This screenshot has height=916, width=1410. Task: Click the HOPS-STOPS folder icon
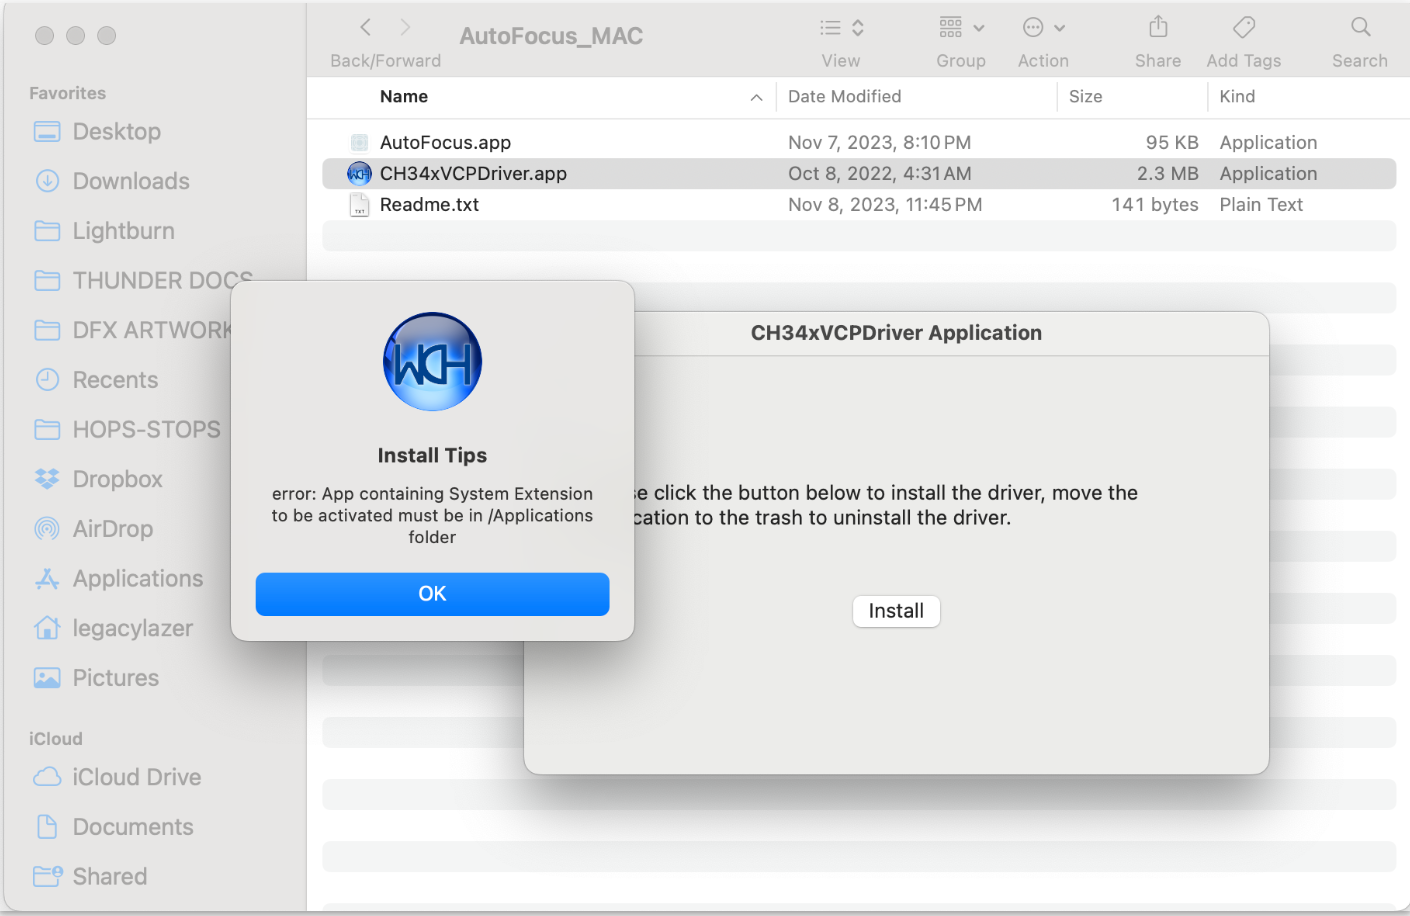[x=47, y=429]
